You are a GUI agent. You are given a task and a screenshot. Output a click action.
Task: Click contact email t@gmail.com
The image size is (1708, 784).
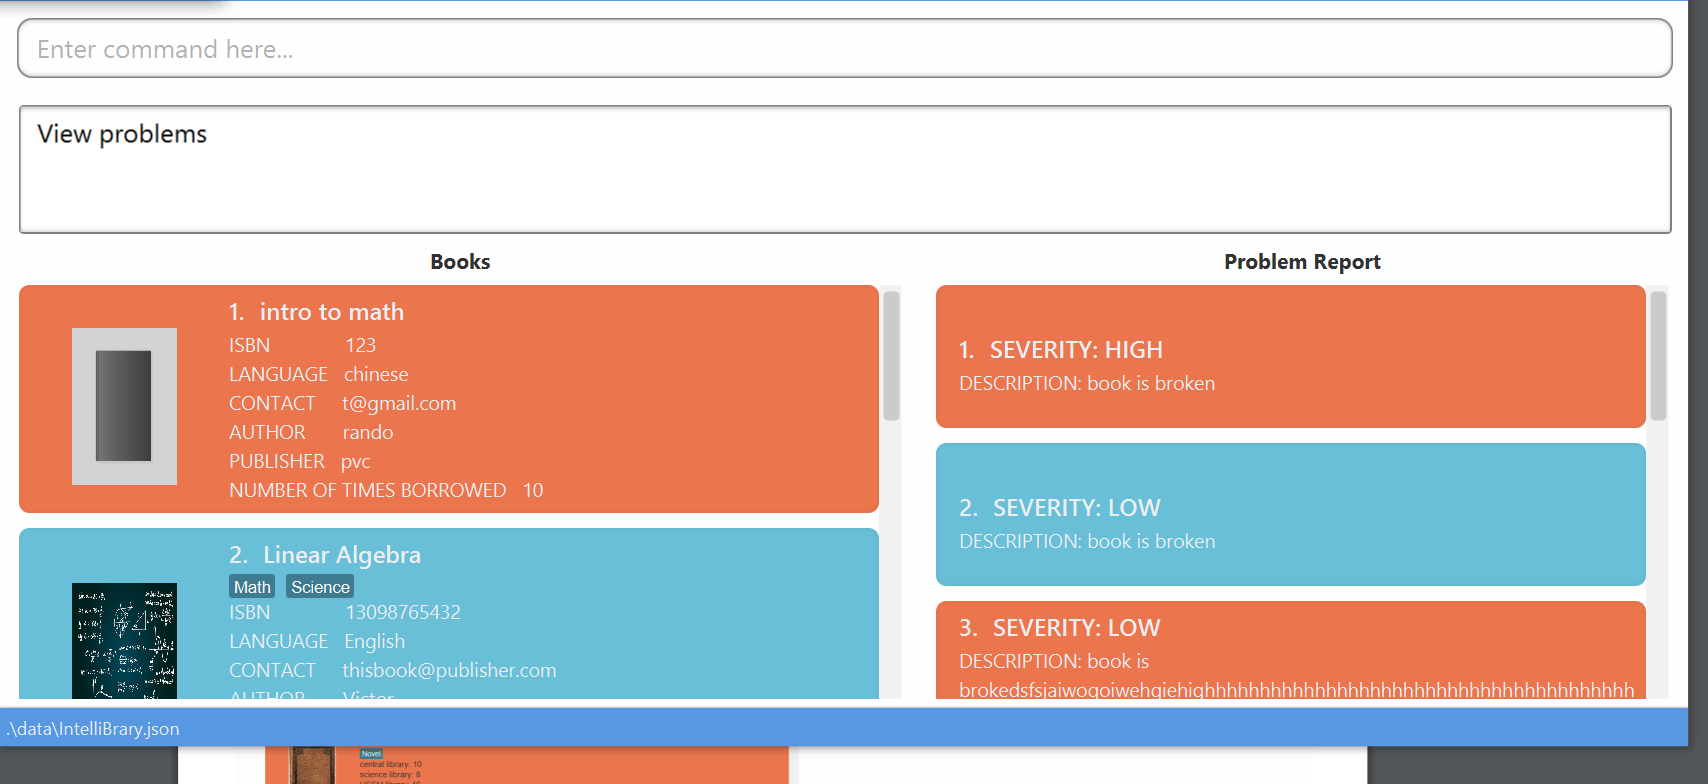tap(399, 403)
